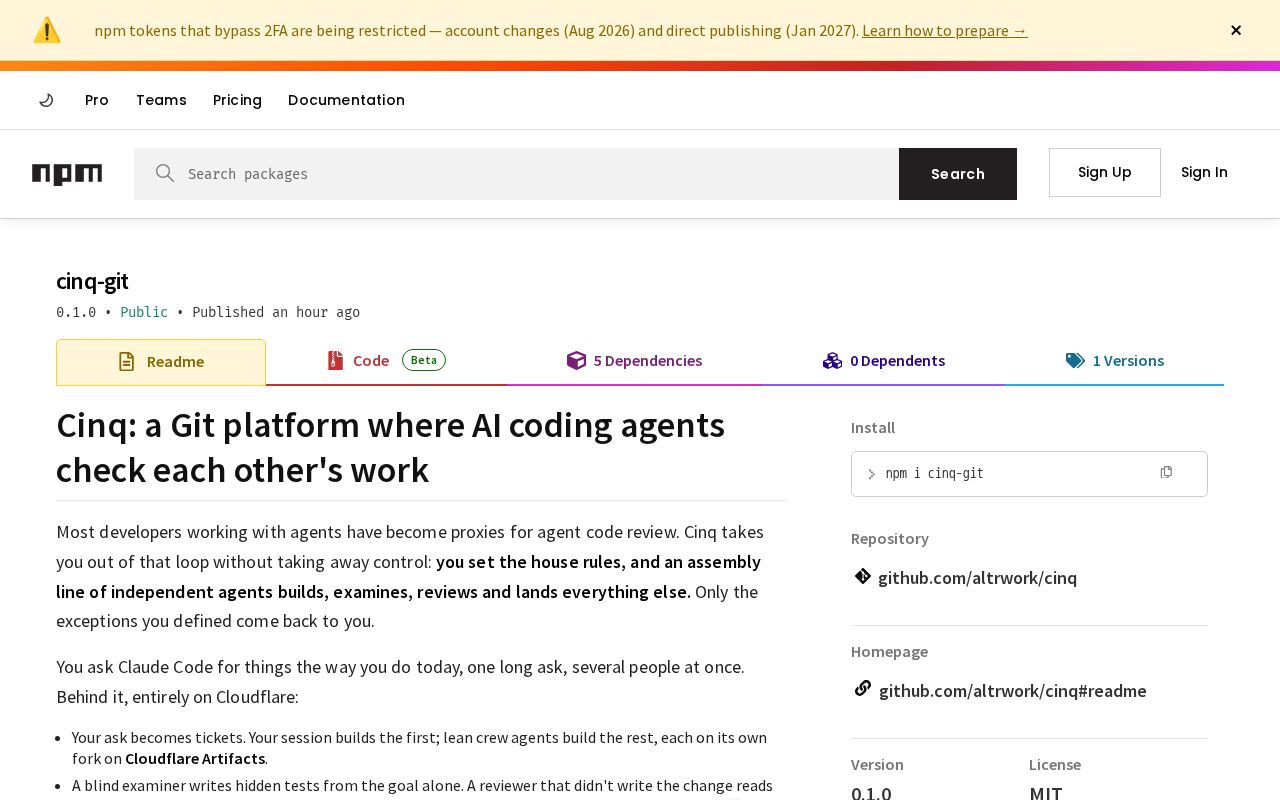Viewport: 1280px width, 800px height.
Task: Open the Documentation link
Action: 346,100
